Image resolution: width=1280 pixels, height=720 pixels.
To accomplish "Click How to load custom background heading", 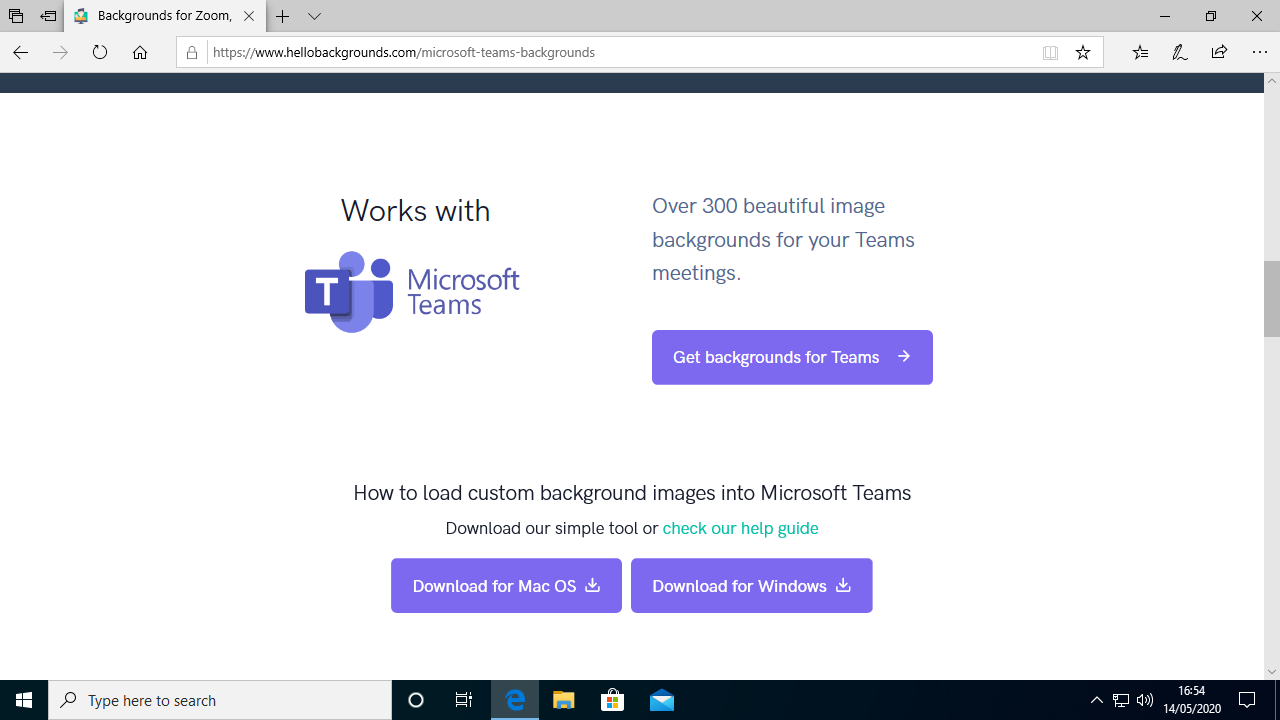I will 632,493.
